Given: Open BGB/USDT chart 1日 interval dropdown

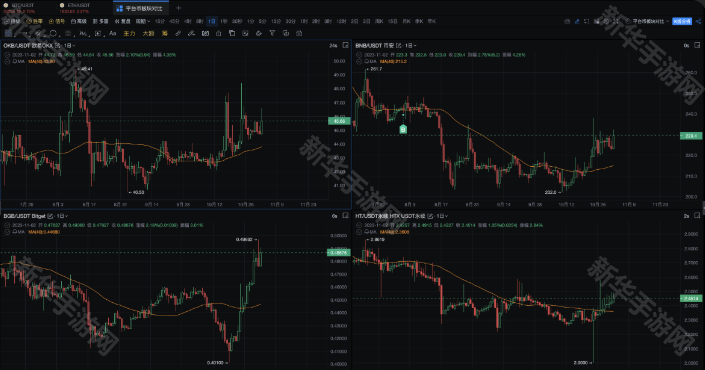Looking at the screenshot, I should tap(62, 216).
